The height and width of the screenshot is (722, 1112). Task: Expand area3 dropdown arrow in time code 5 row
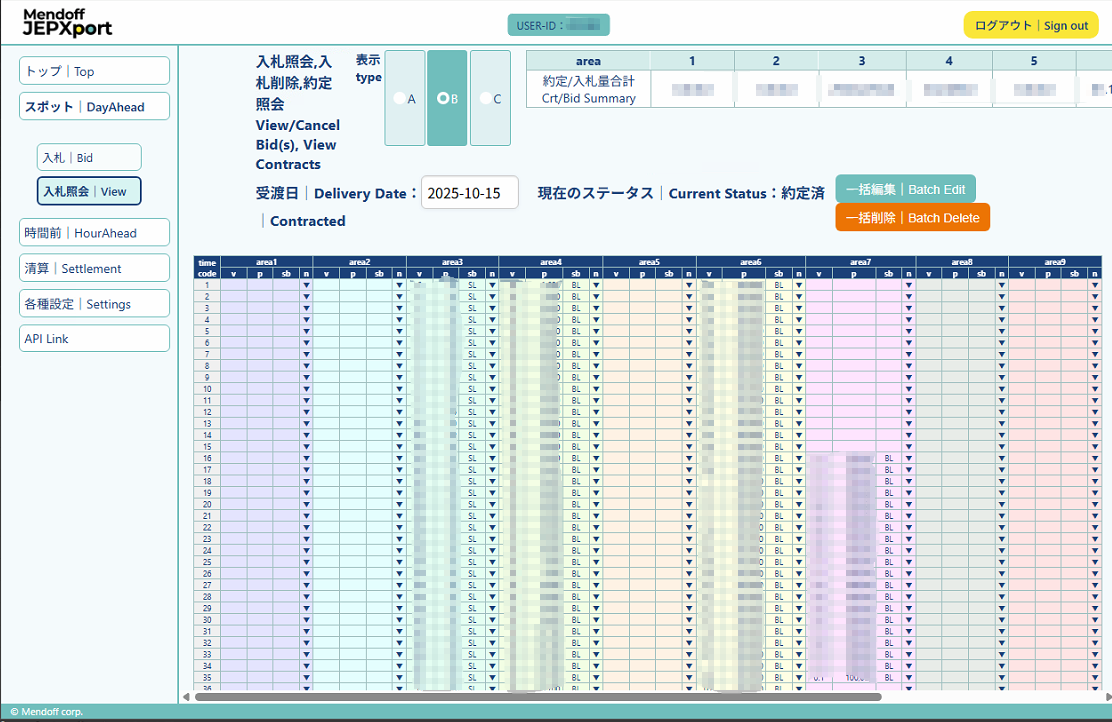[x=492, y=331]
